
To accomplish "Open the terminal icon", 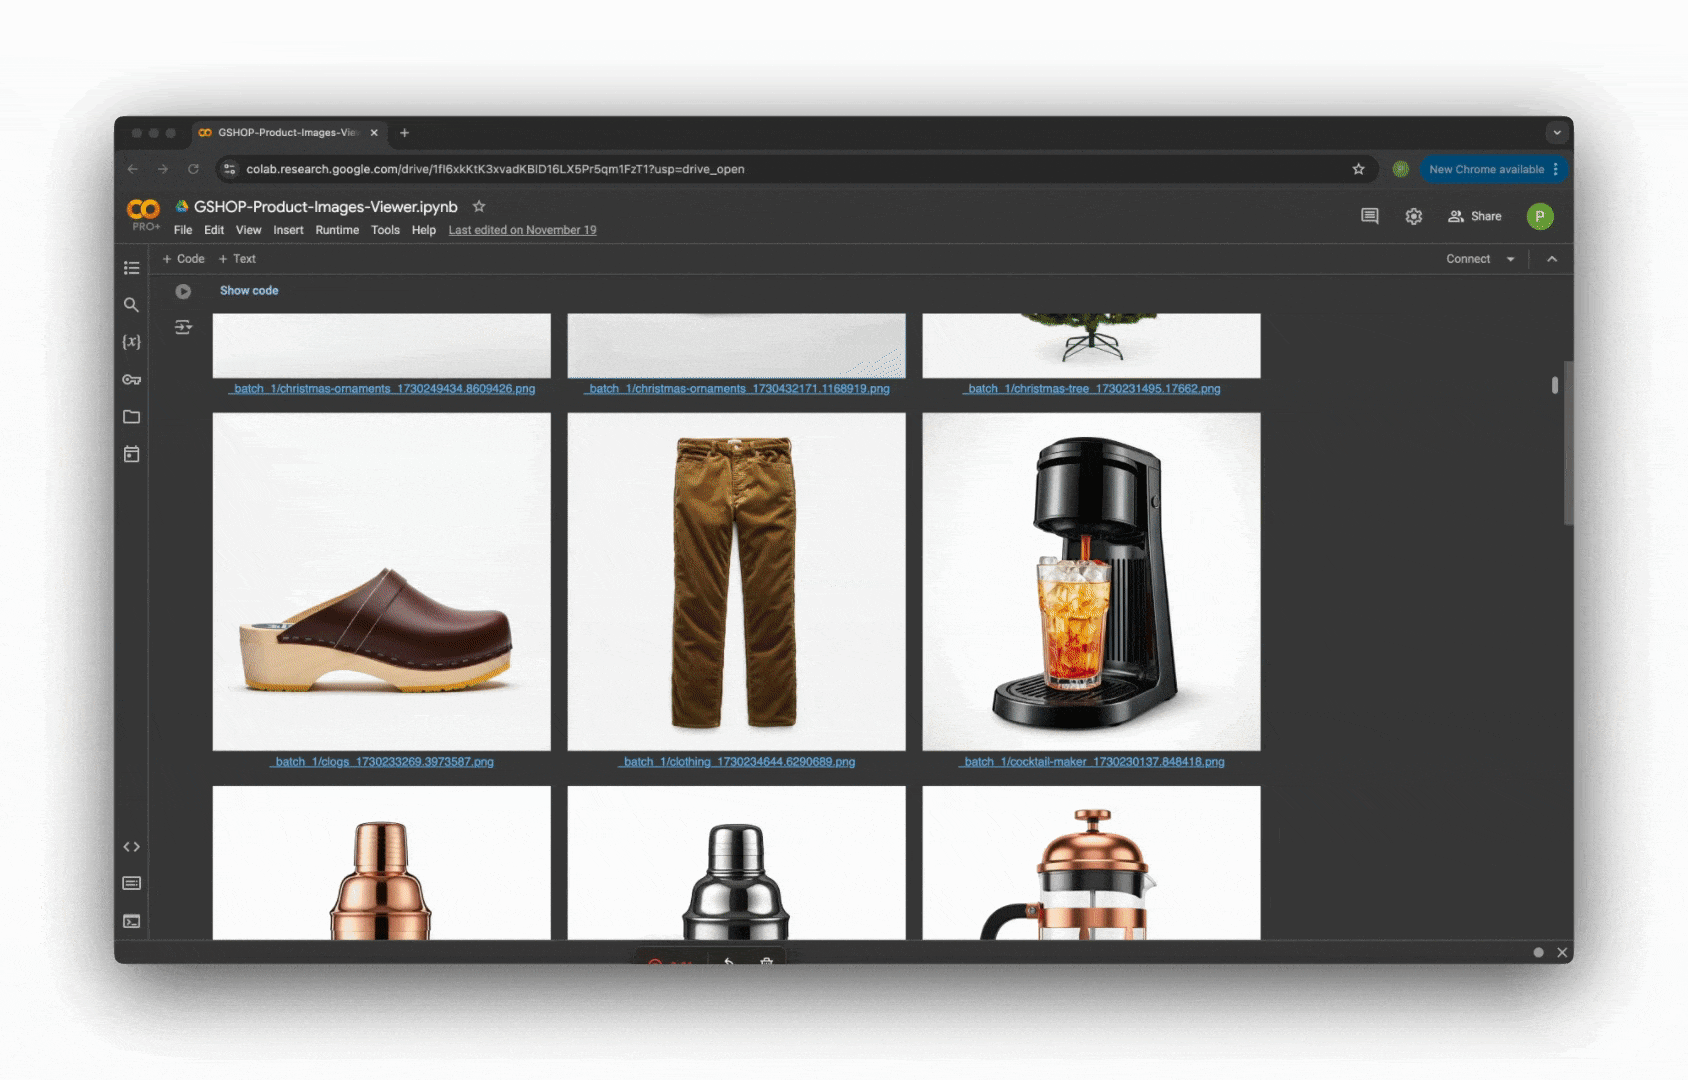I will pyautogui.click(x=131, y=921).
